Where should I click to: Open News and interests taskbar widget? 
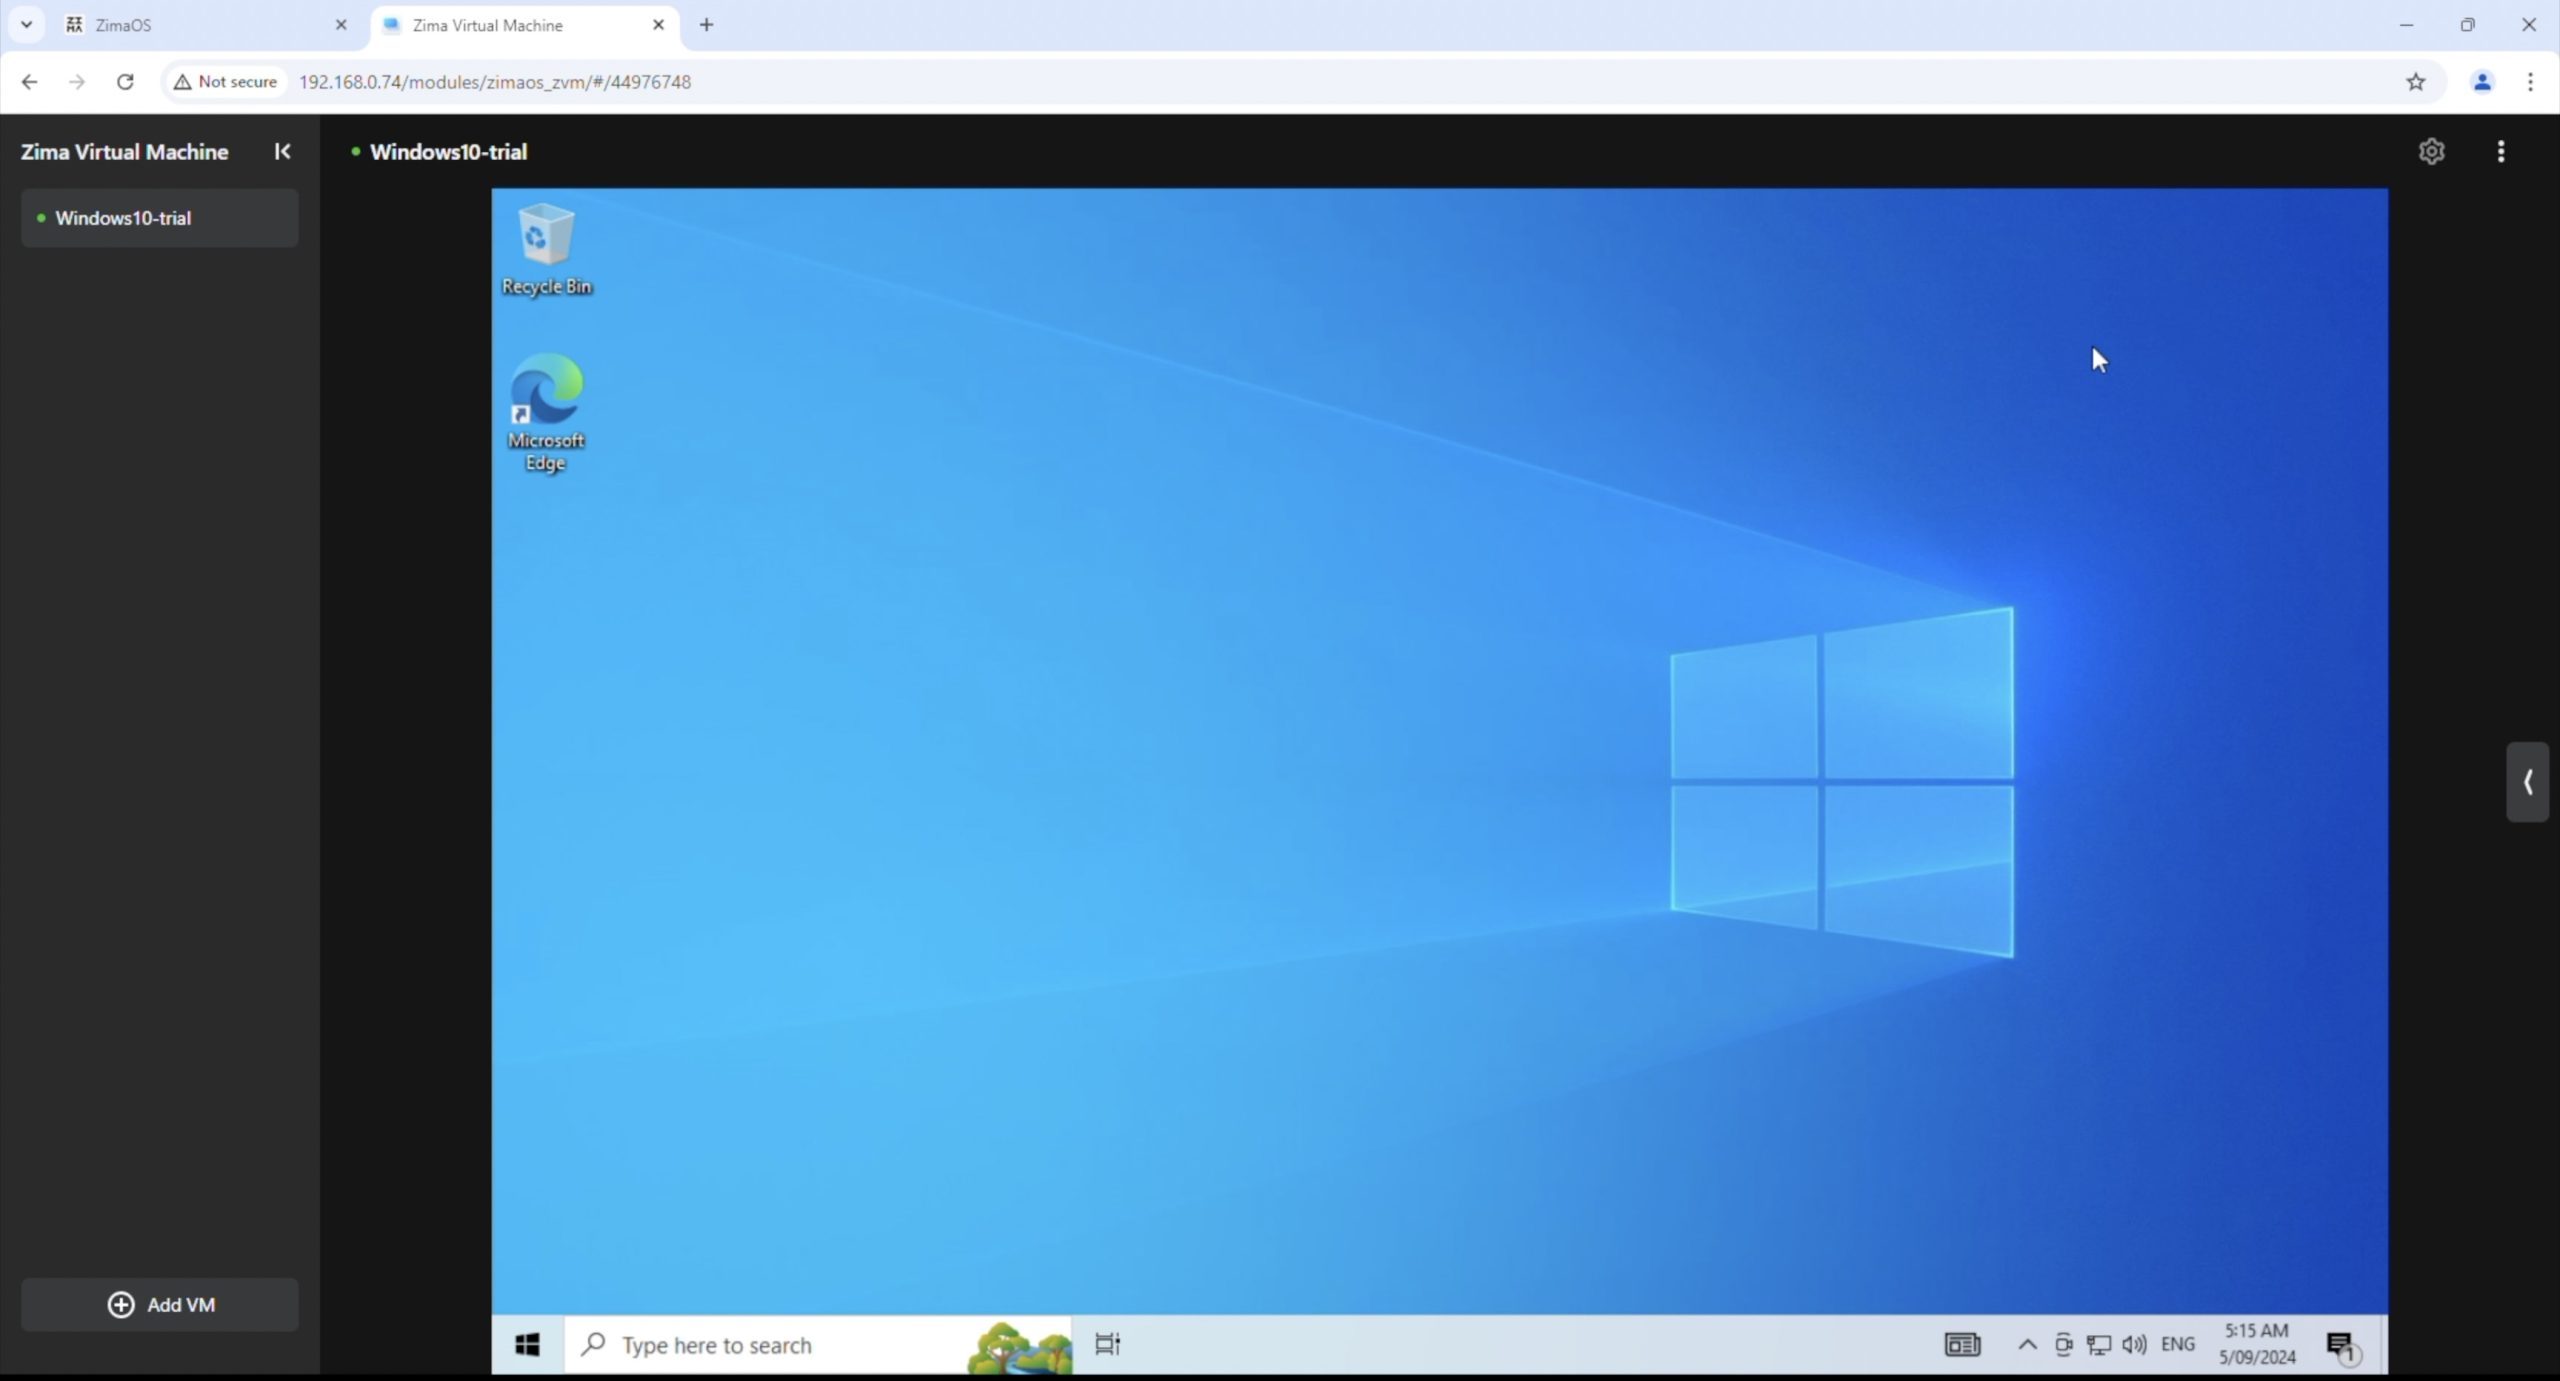click(1962, 1345)
